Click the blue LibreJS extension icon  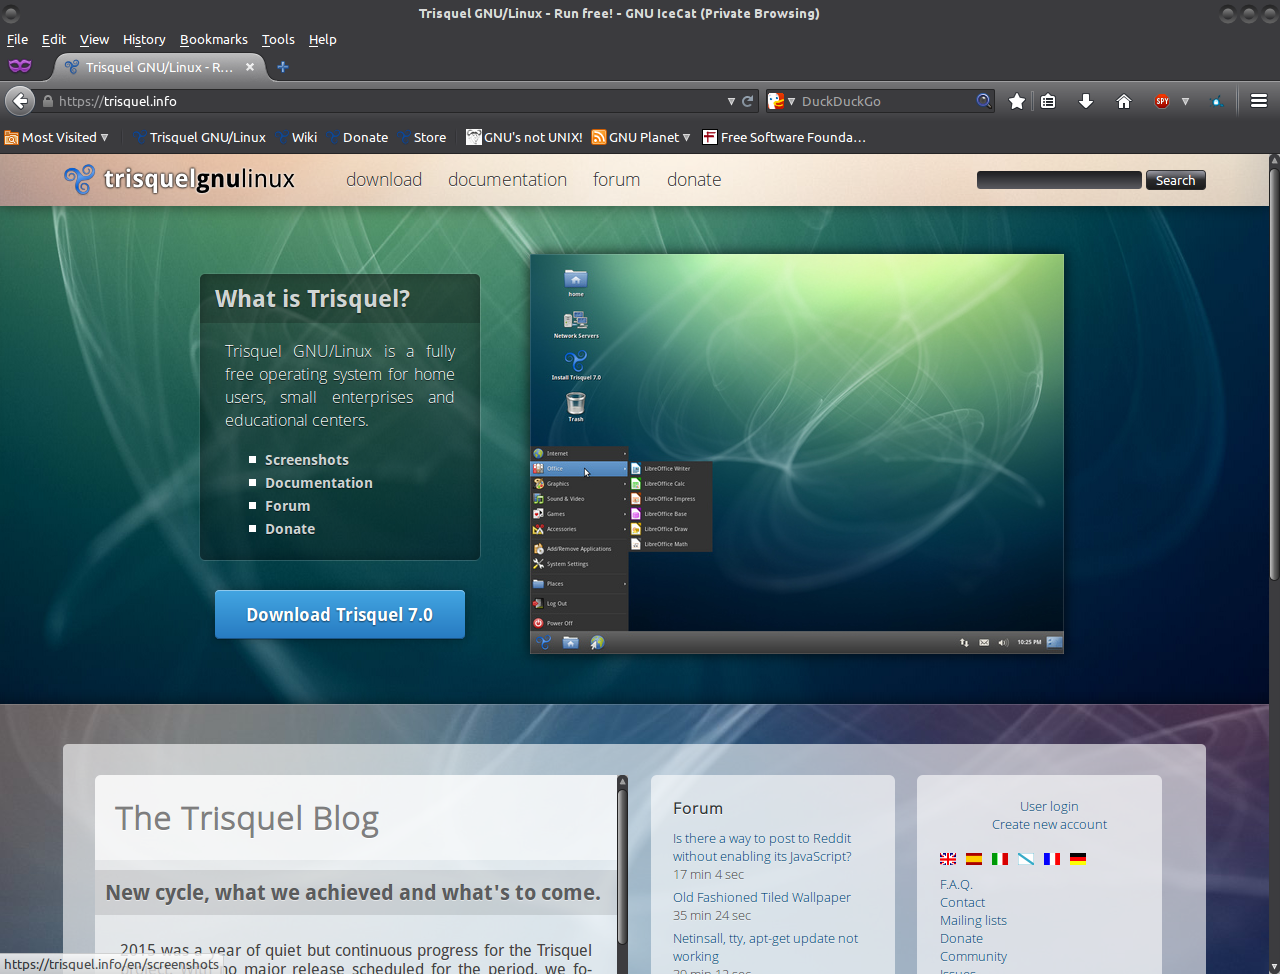1217,101
